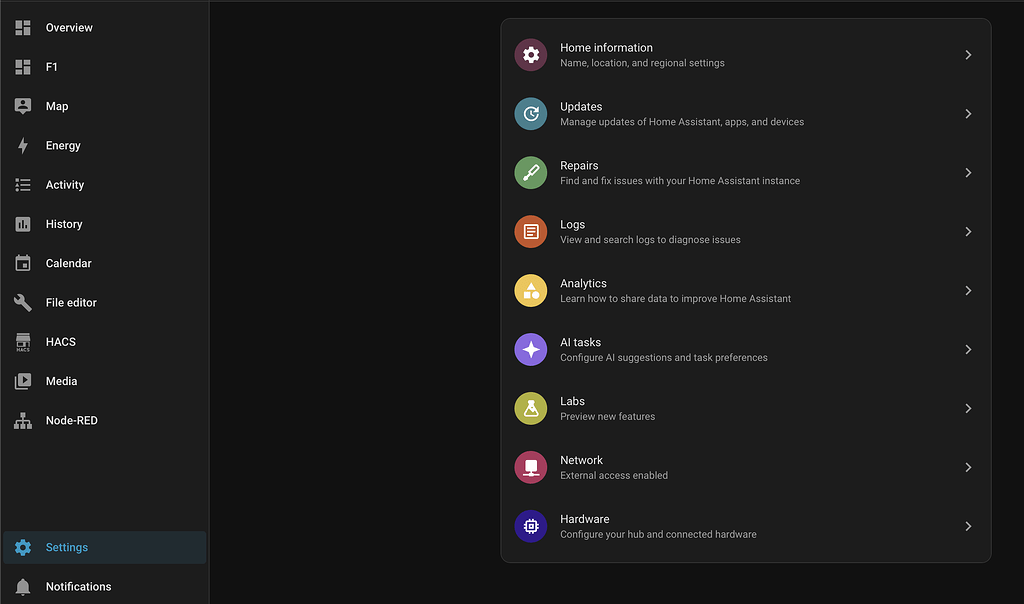Click 'Name, location, and regional settings'

coord(642,63)
